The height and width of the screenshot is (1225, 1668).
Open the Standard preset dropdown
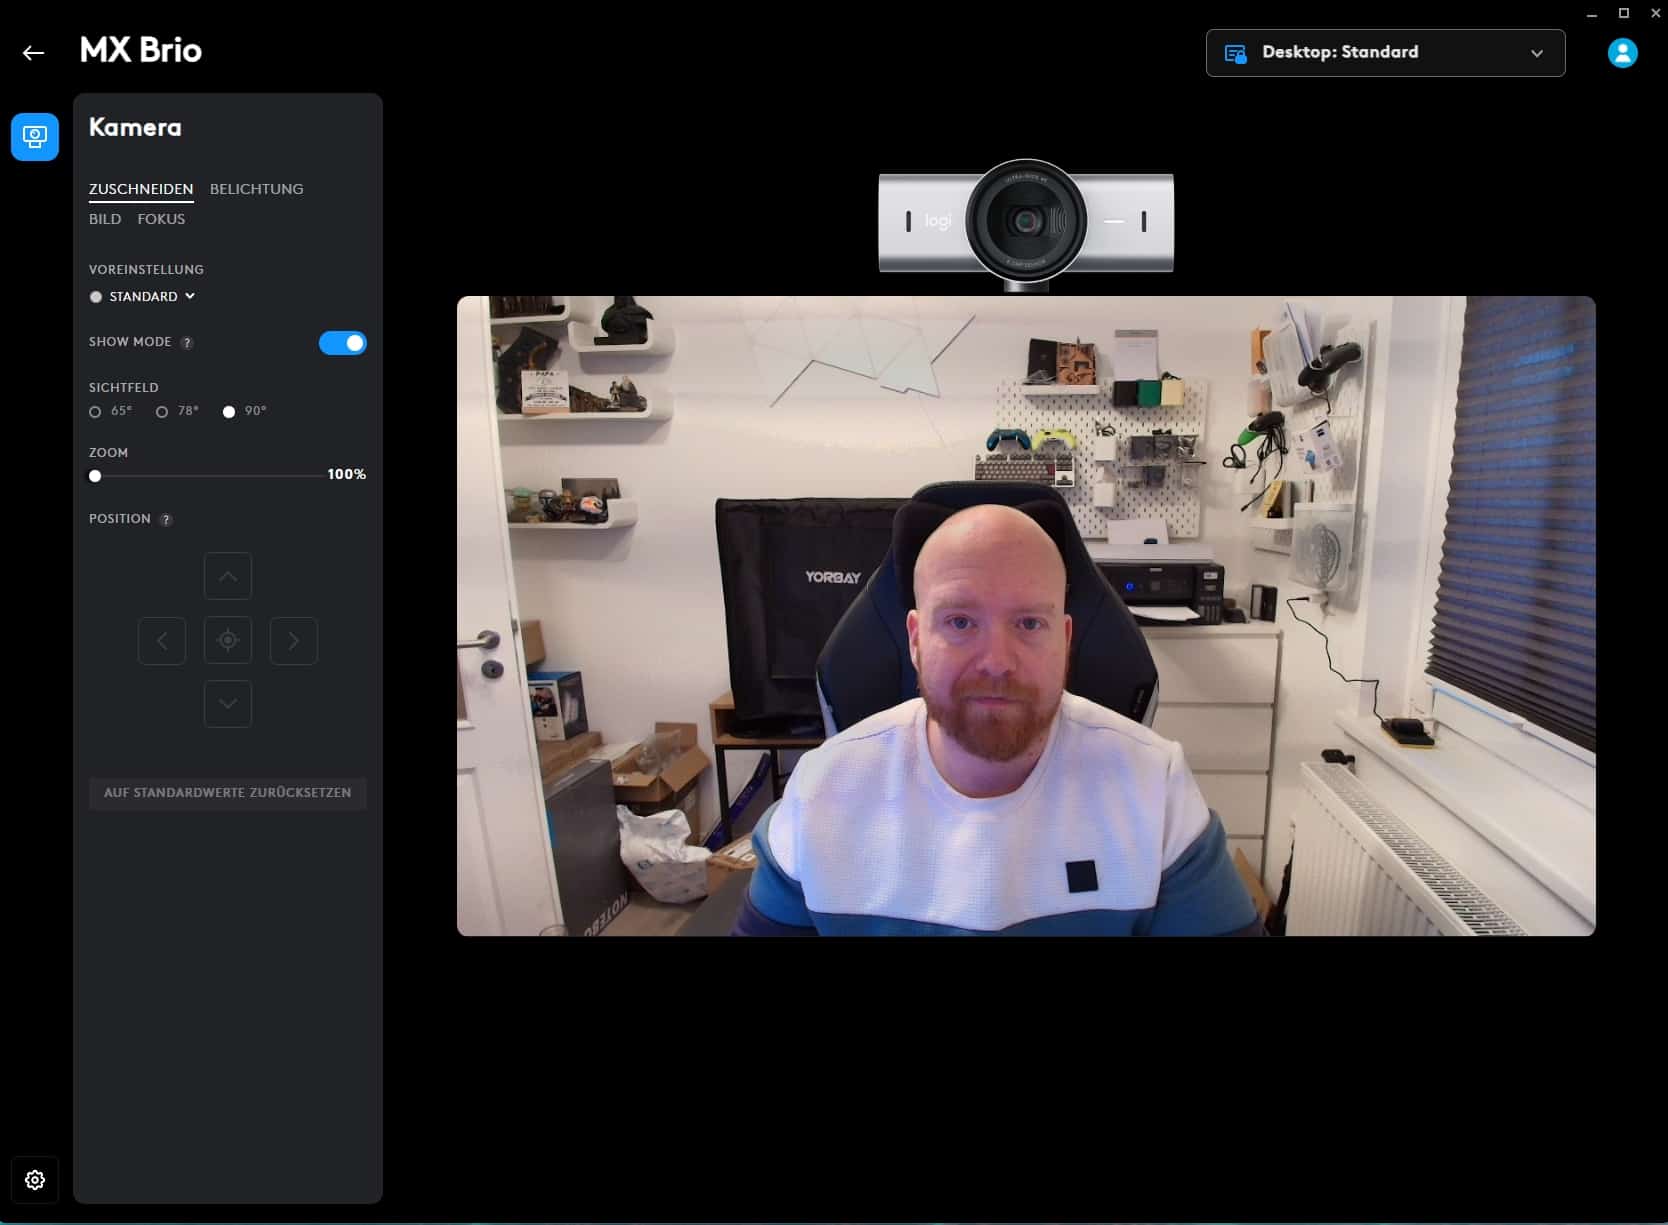pyautogui.click(x=151, y=297)
